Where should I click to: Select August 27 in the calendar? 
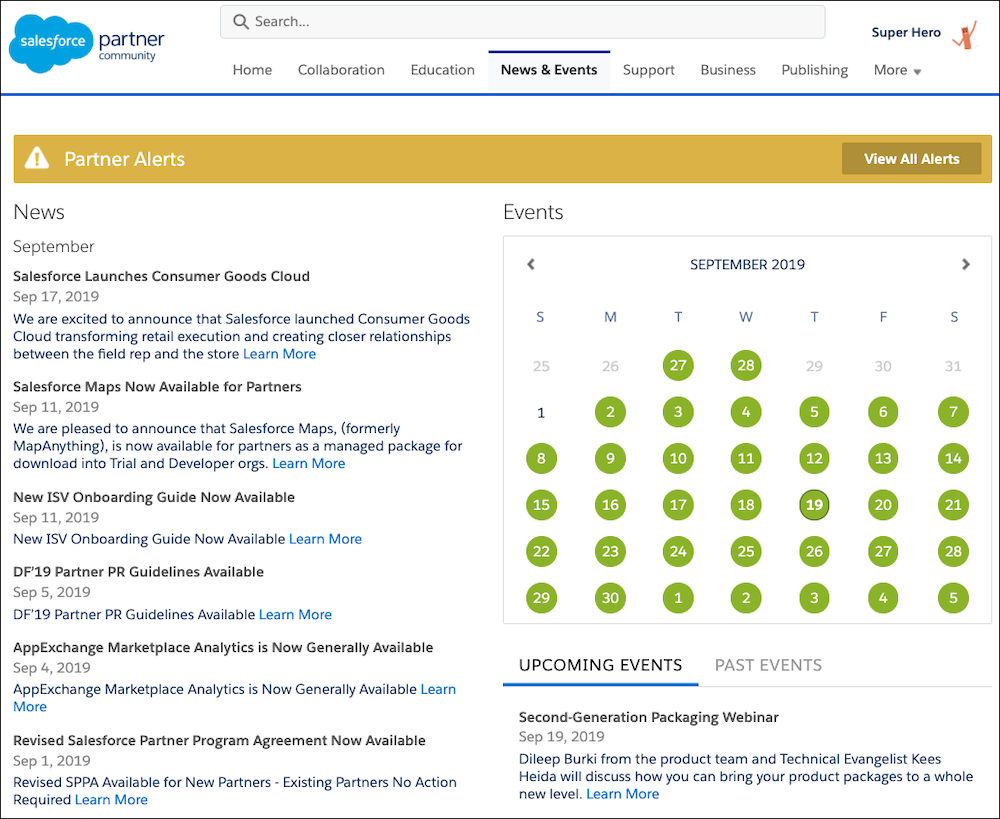678,365
